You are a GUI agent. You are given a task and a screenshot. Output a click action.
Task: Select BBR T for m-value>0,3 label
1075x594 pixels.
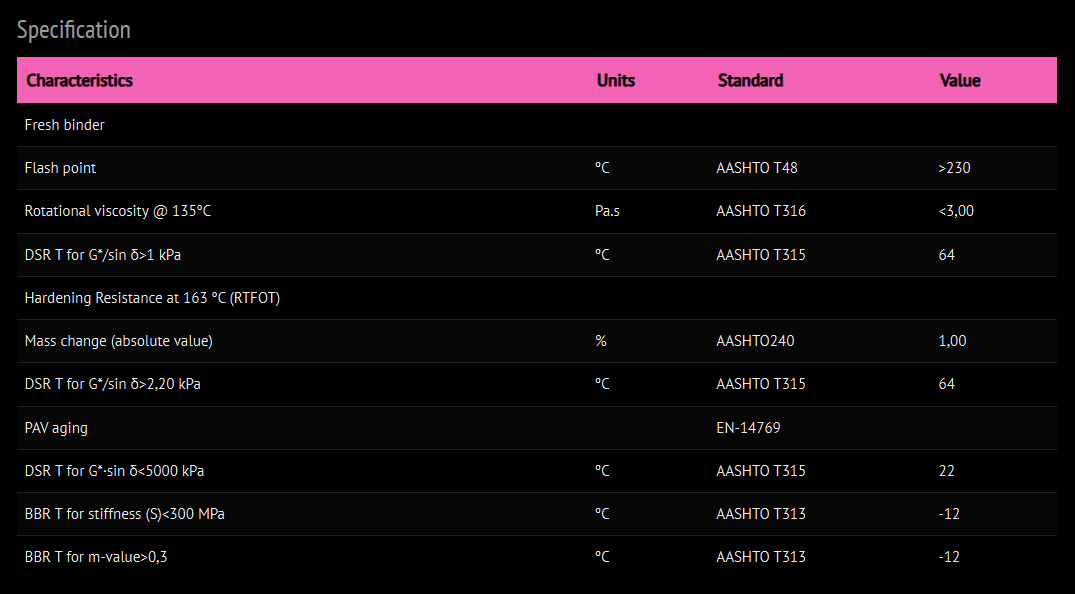coord(96,557)
